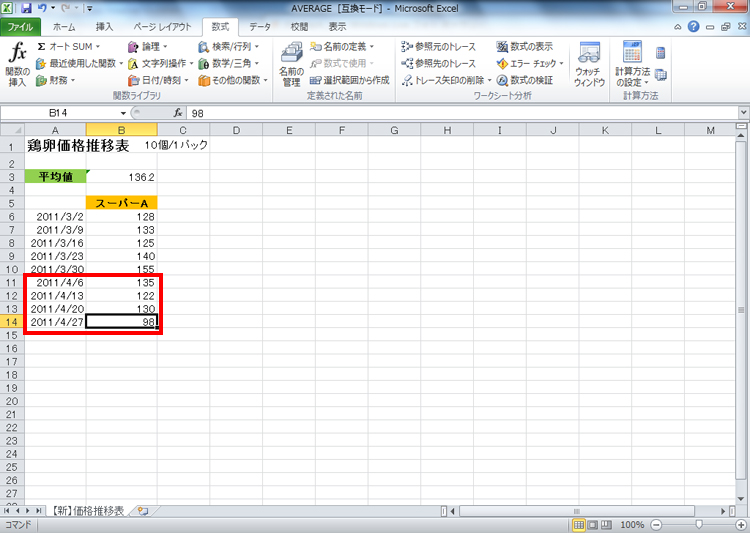Switch to the 校閲 tab
The height and width of the screenshot is (533, 750).
[299, 27]
